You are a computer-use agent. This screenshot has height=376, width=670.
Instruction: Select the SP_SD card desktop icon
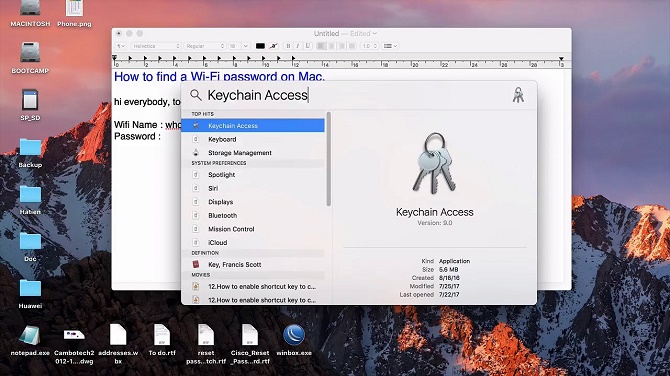30,105
